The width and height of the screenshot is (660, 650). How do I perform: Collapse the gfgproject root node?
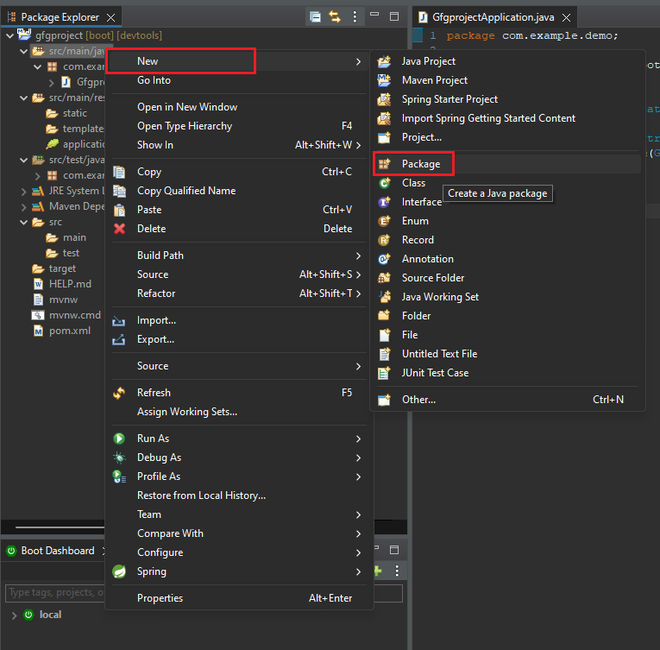point(10,36)
